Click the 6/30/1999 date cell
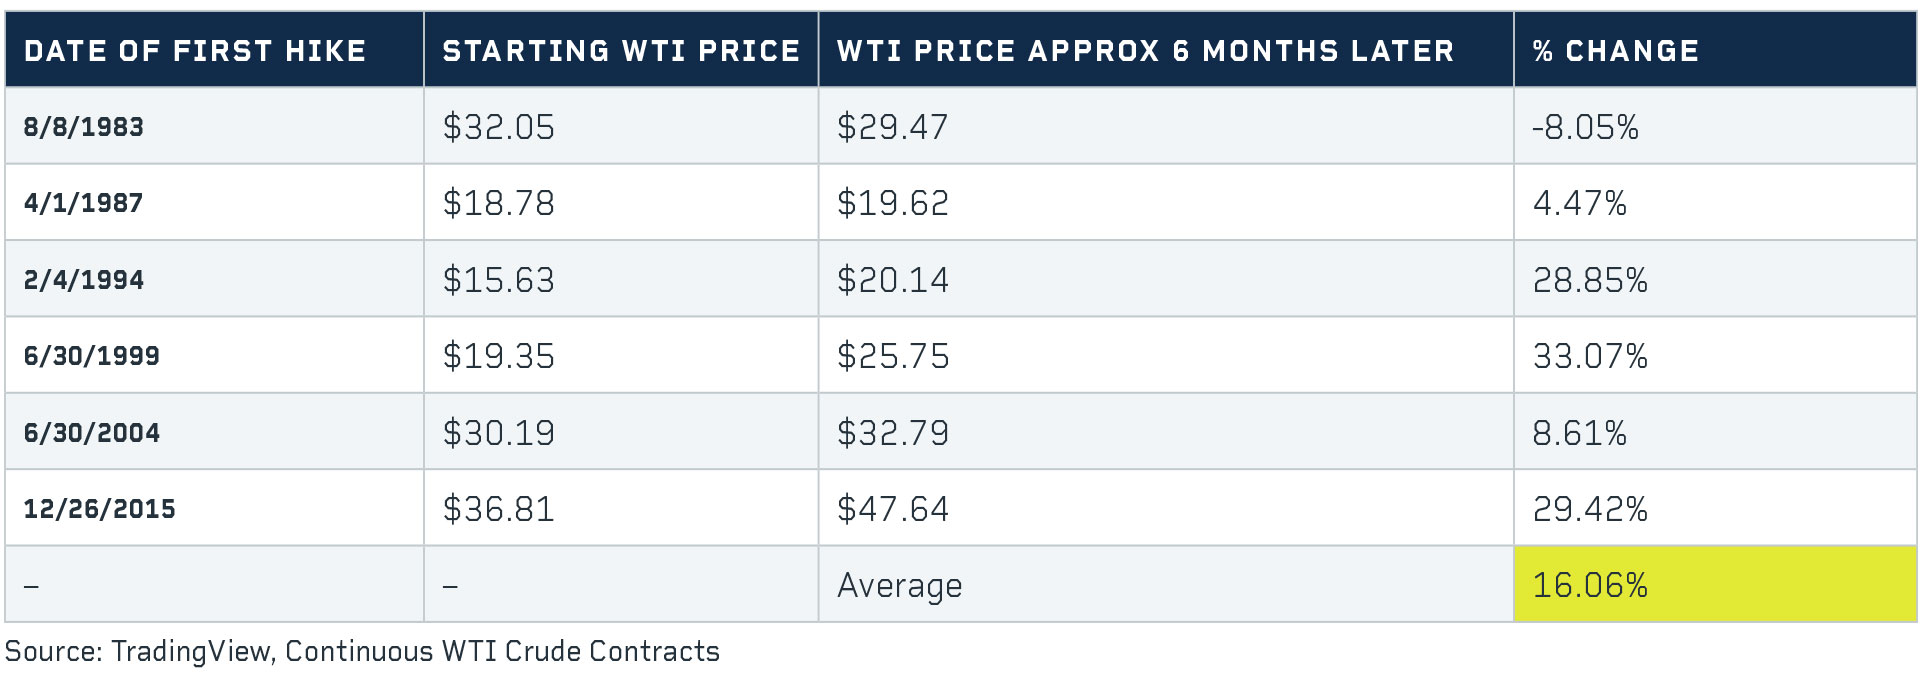Screen dimensions: 1920x674 click(x=92, y=356)
